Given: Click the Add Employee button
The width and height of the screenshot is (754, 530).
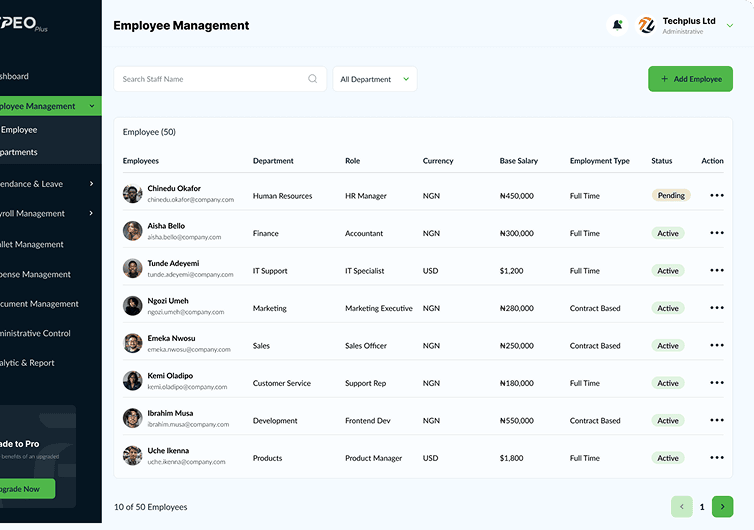Looking at the screenshot, I should coord(691,79).
